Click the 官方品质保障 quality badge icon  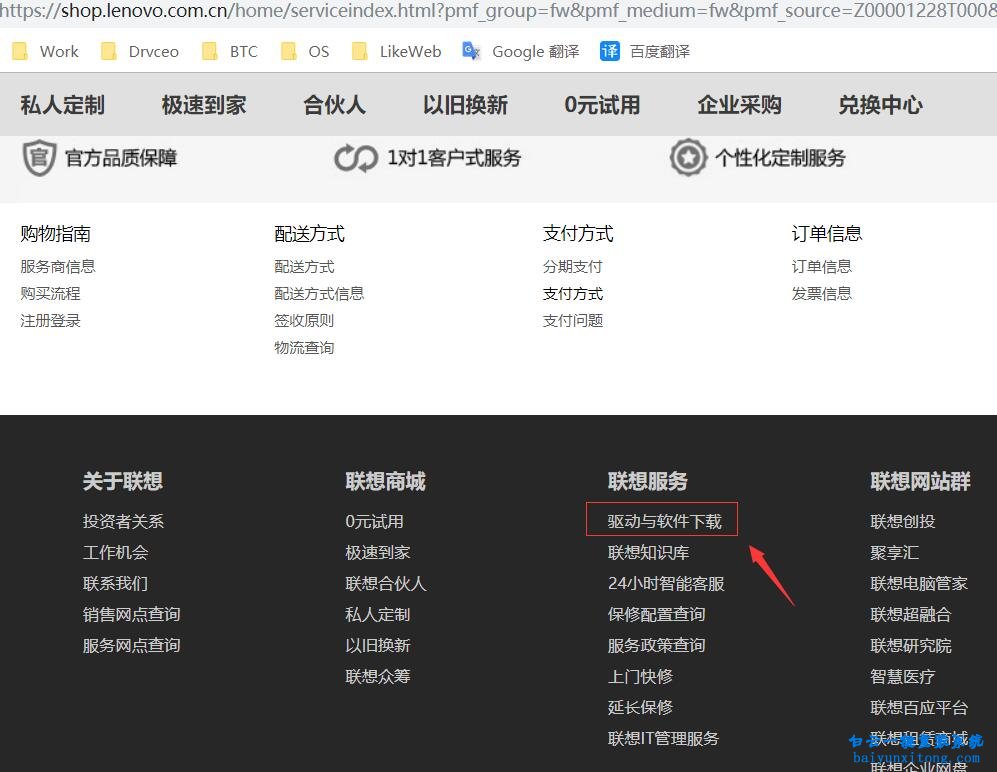click(x=39, y=157)
